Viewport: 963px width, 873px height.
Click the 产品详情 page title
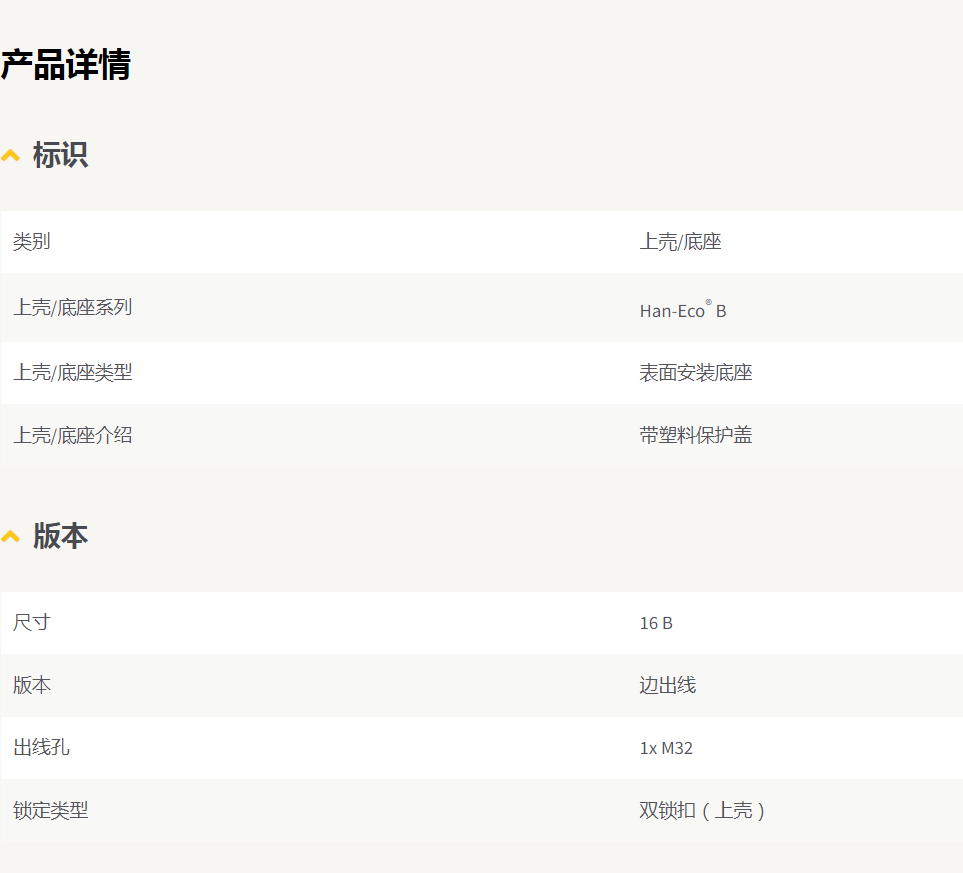click(66, 66)
